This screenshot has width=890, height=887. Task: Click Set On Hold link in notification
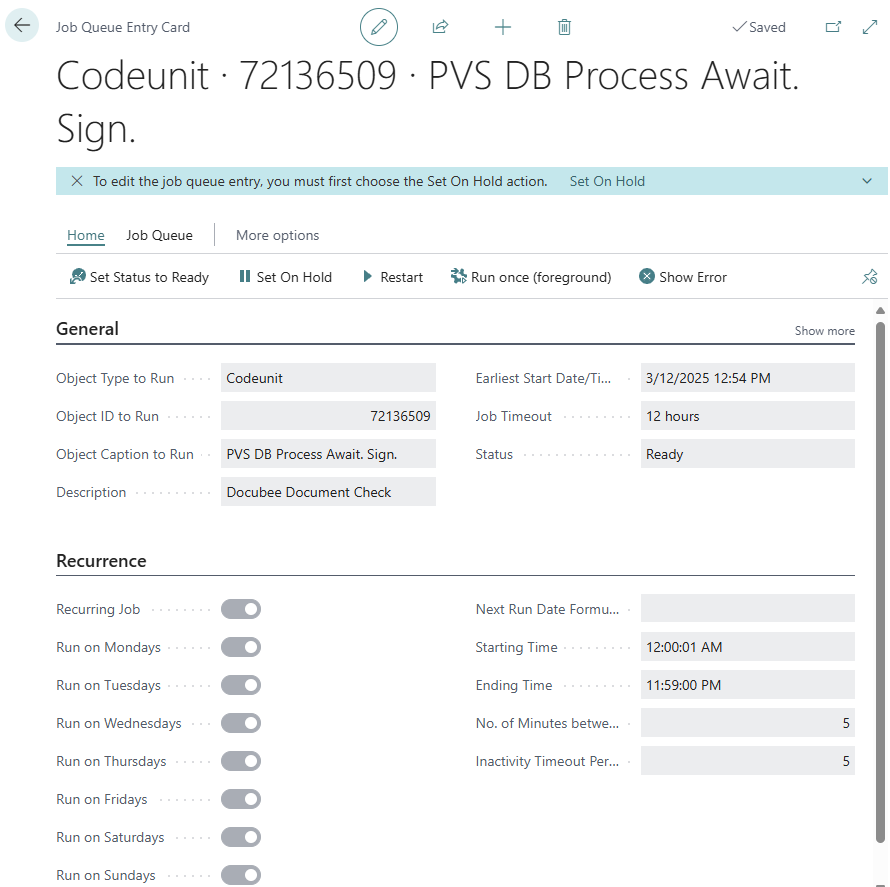click(x=607, y=181)
